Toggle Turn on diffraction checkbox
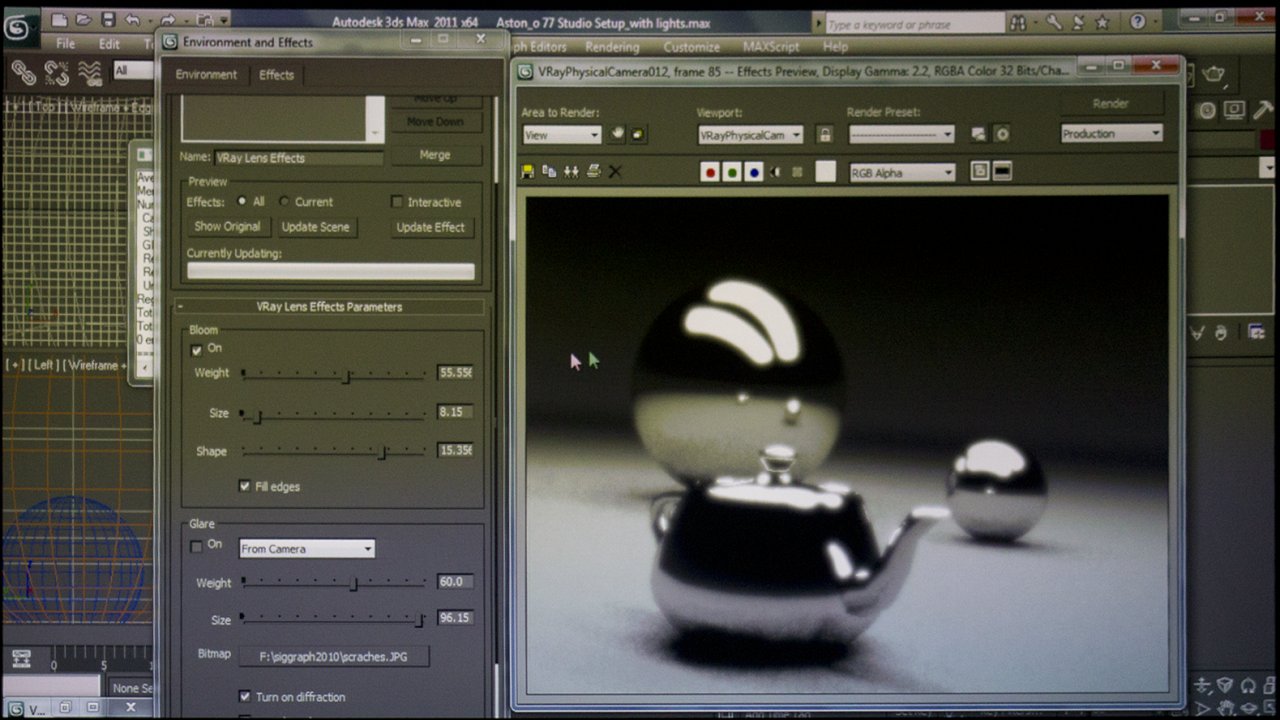This screenshot has height=720, width=1280. [245, 696]
